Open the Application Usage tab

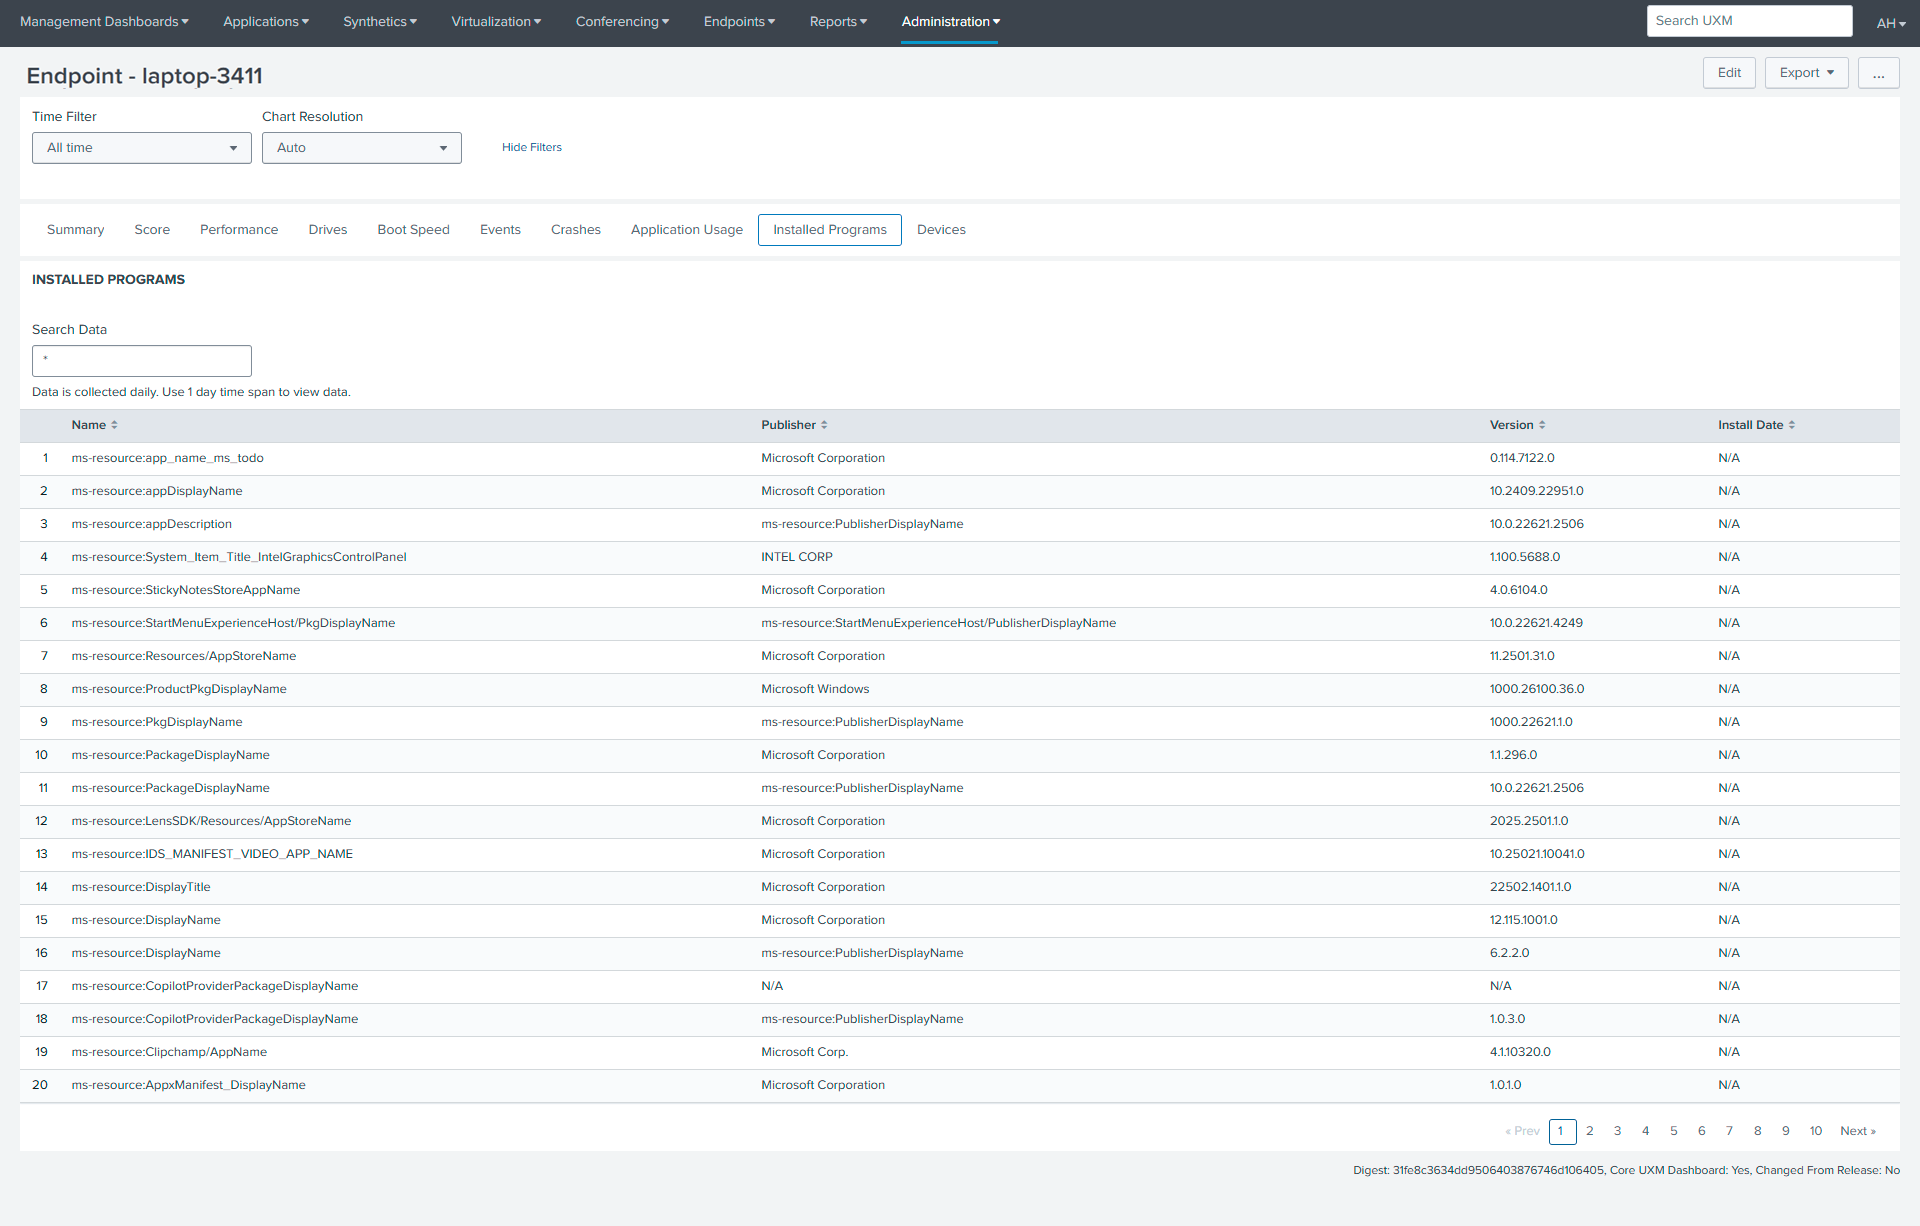point(687,230)
